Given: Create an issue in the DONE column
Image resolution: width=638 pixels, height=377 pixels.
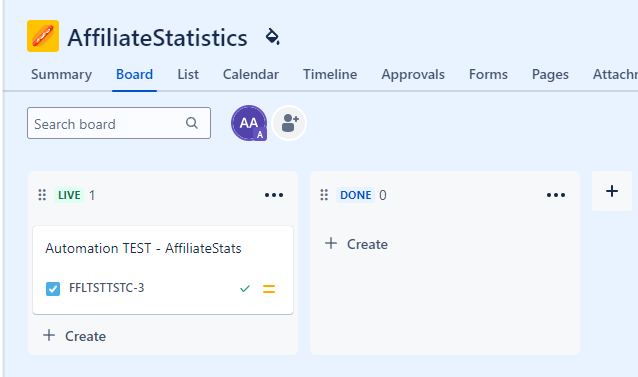Looking at the screenshot, I should point(356,244).
